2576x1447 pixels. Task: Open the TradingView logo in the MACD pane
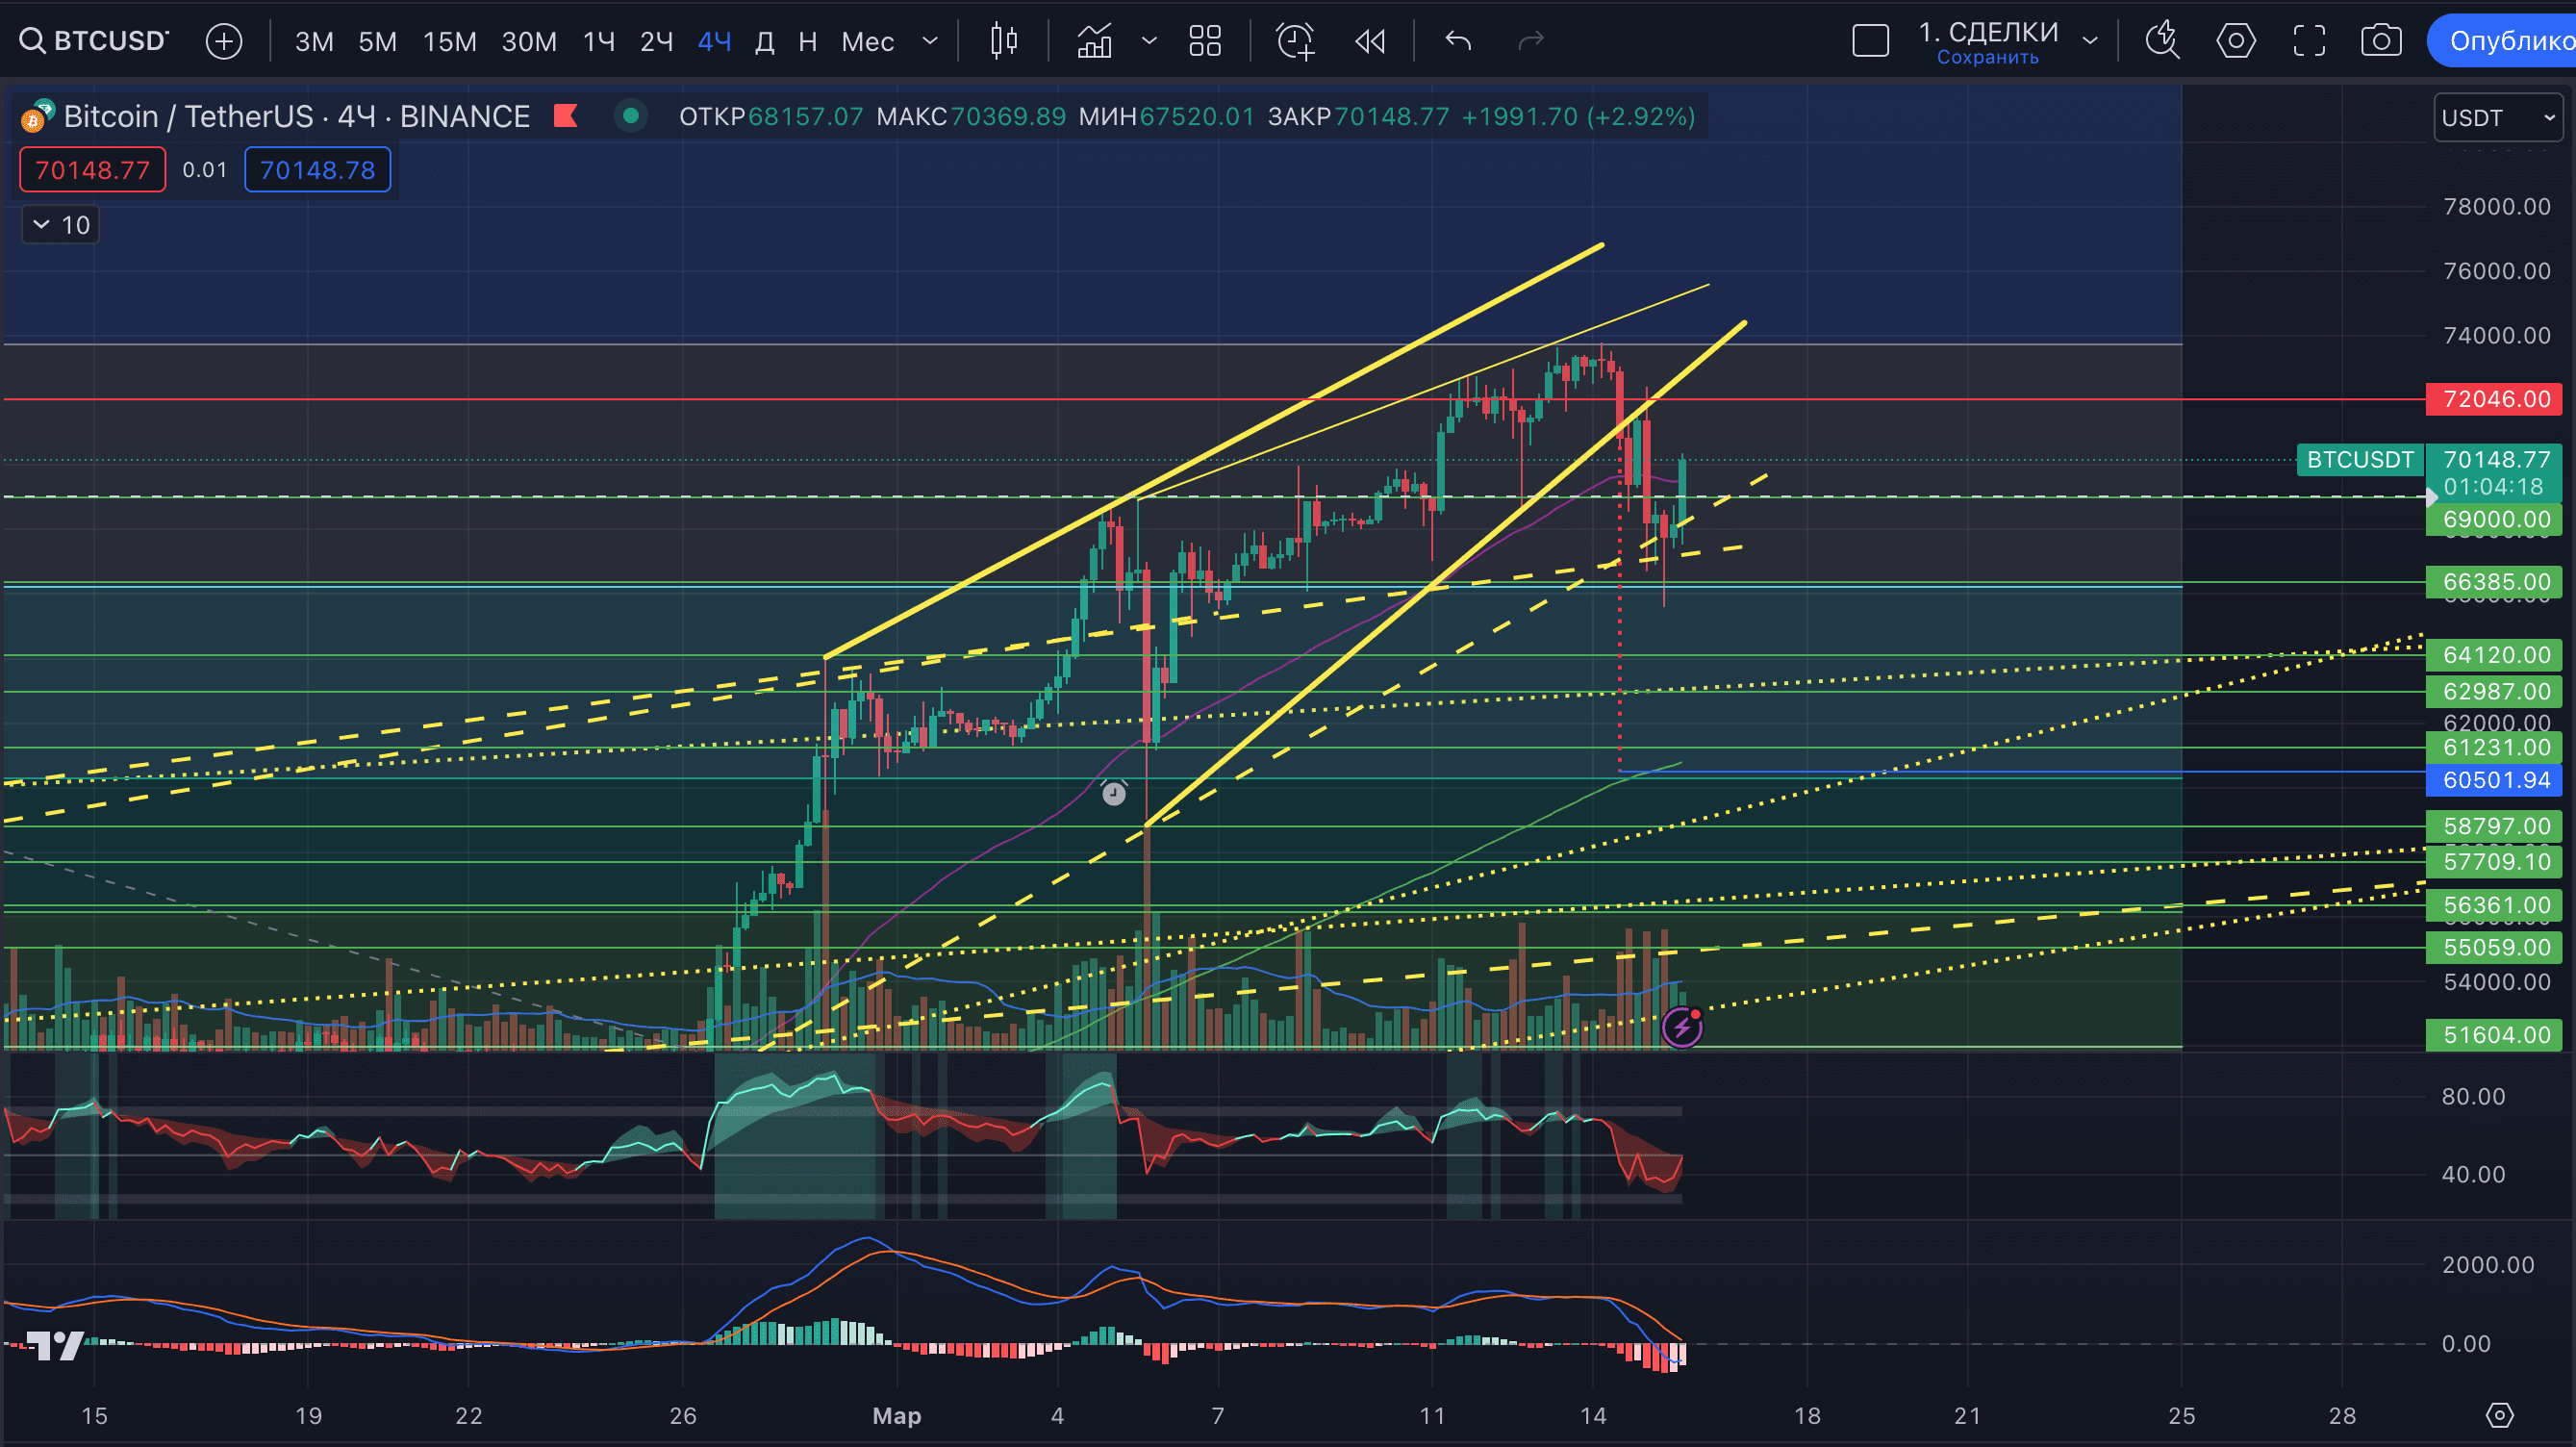[55, 1346]
